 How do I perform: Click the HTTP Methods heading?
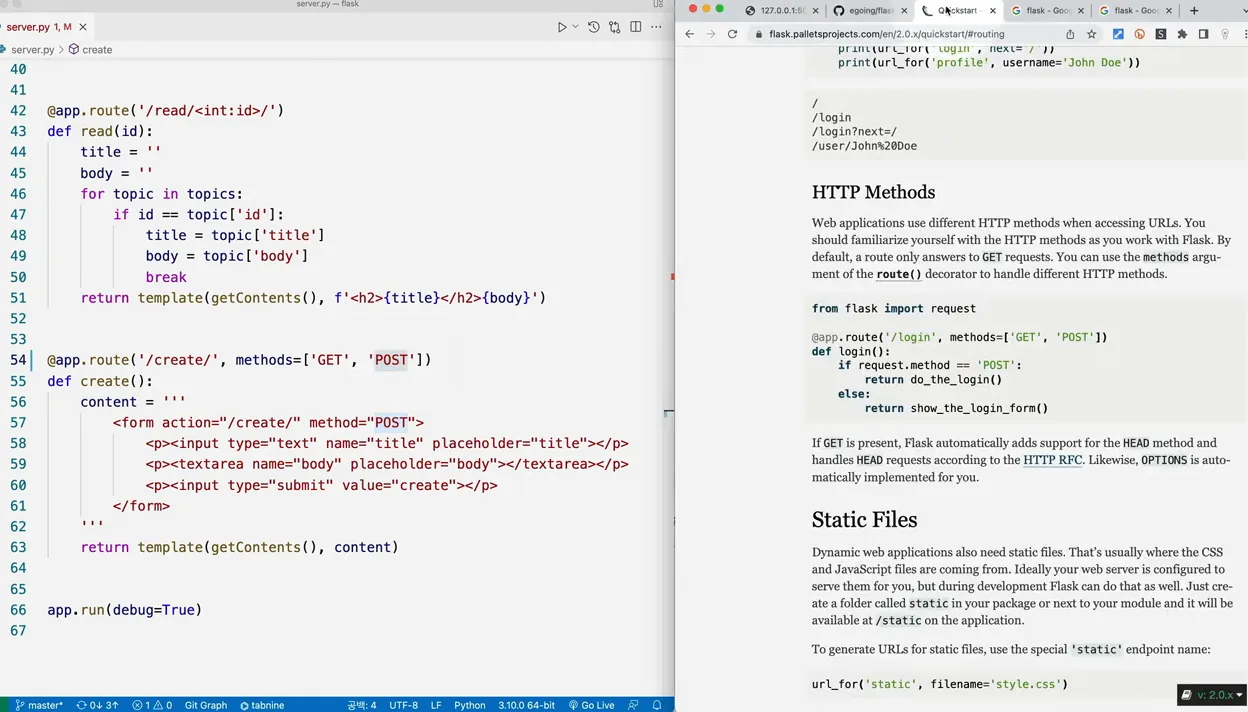(873, 192)
